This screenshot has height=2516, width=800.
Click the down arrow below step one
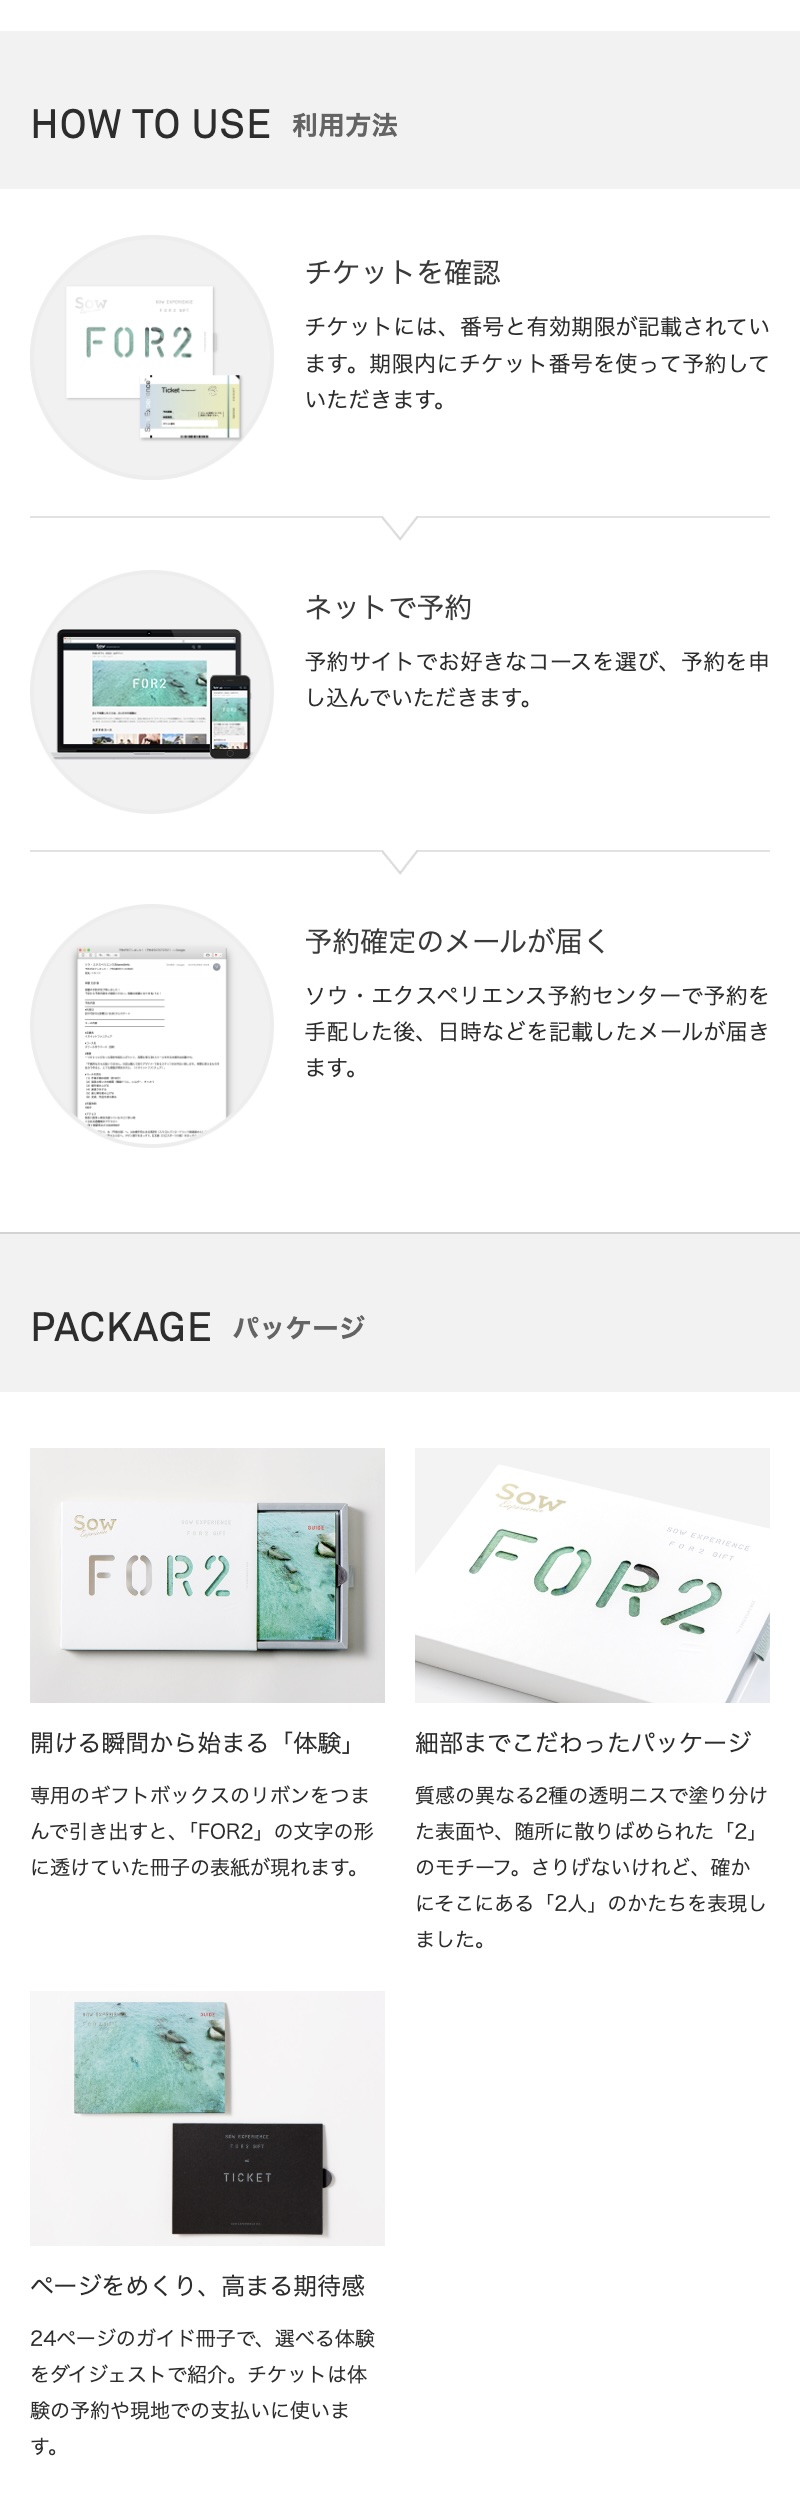coord(400,528)
